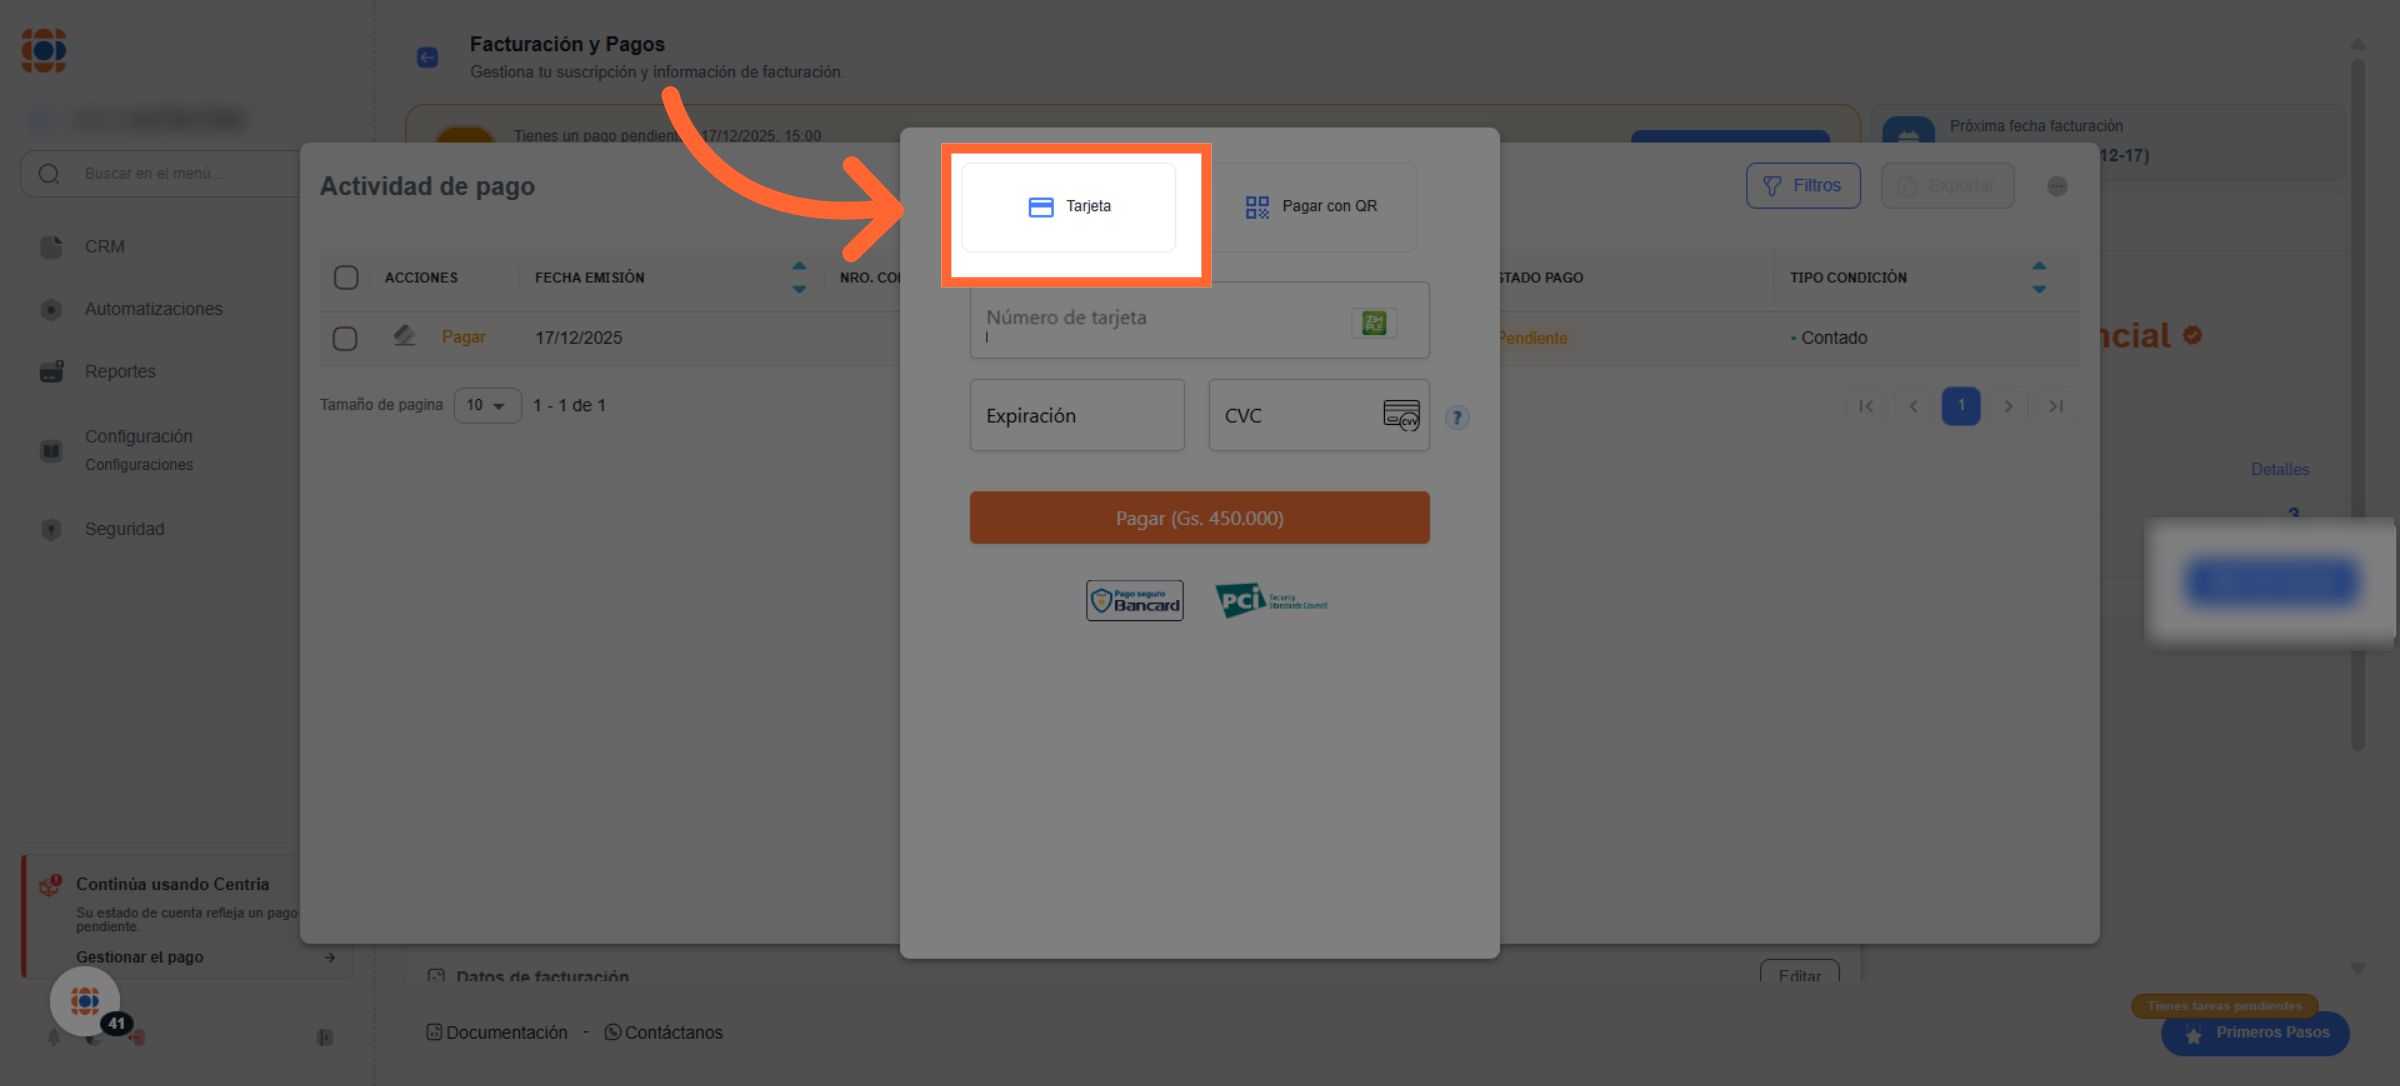This screenshot has width=2400, height=1086.
Task: Open CRM from the sidebar
Action: tap(104, 247)
